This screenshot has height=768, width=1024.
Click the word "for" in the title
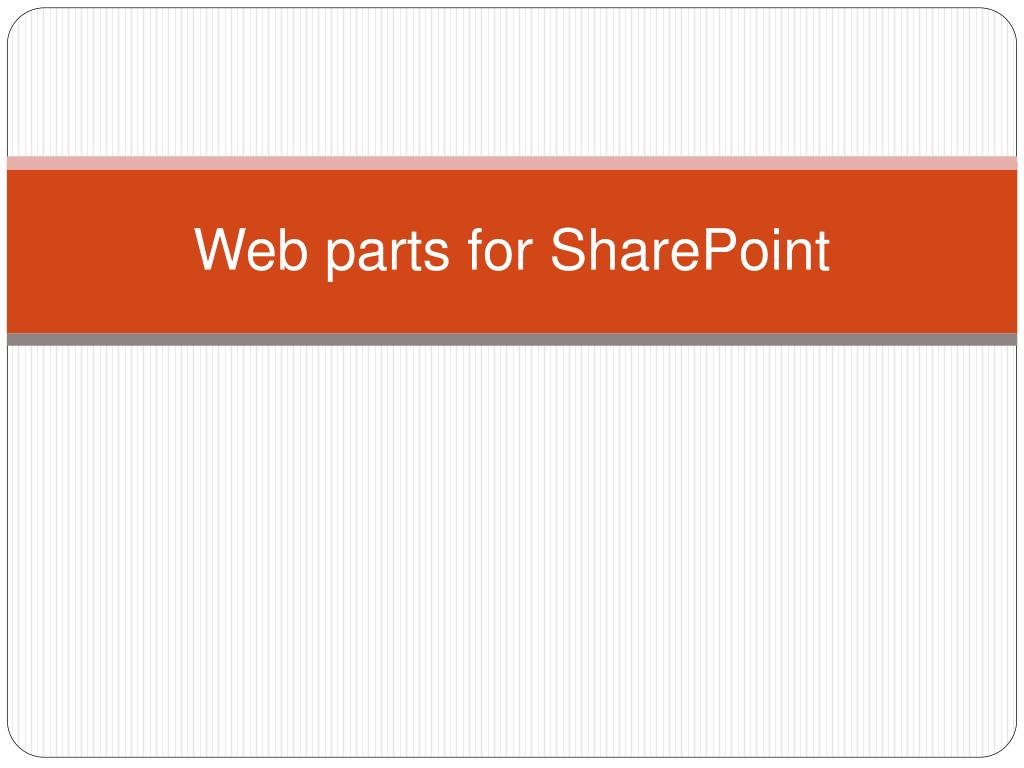pos(500,248)
